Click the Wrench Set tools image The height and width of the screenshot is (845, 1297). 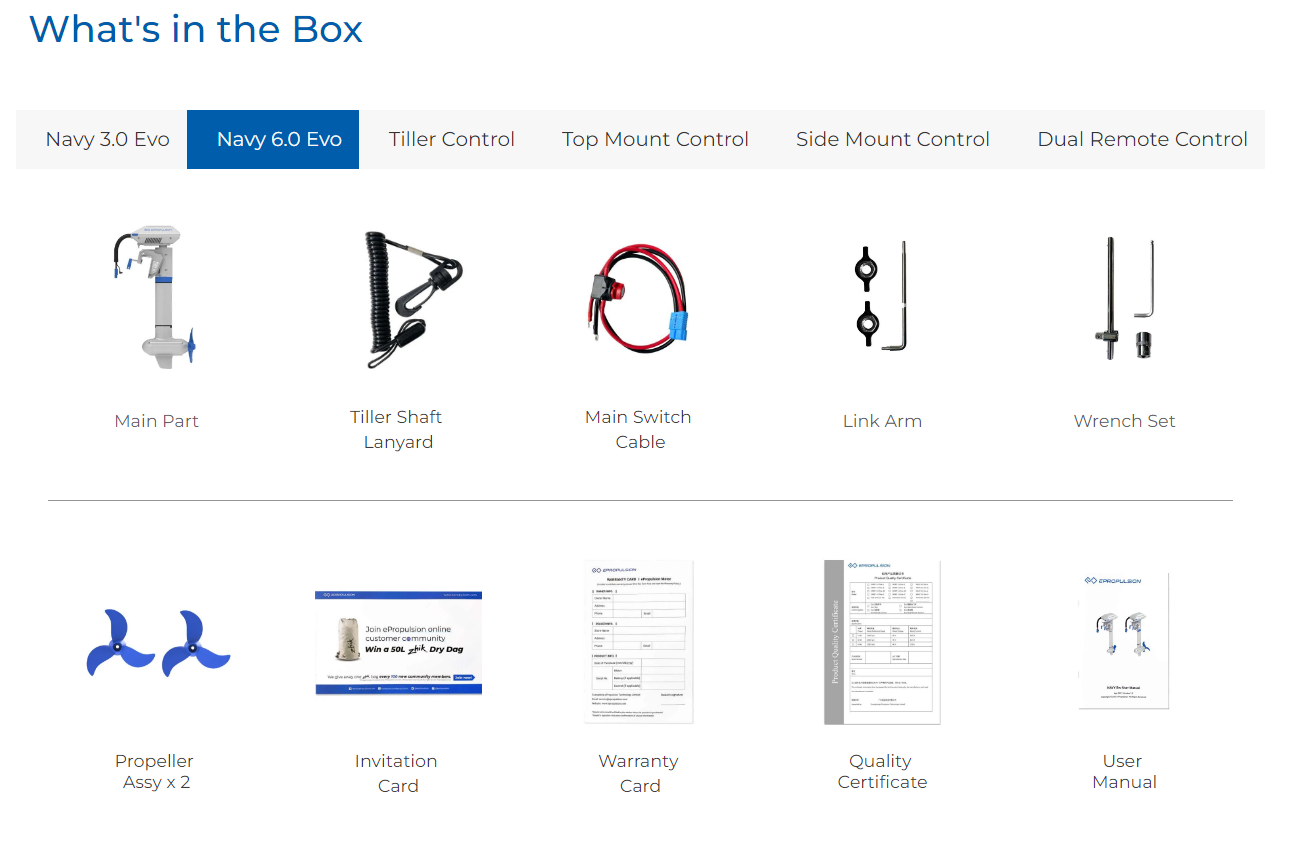tap(1125, 298)
